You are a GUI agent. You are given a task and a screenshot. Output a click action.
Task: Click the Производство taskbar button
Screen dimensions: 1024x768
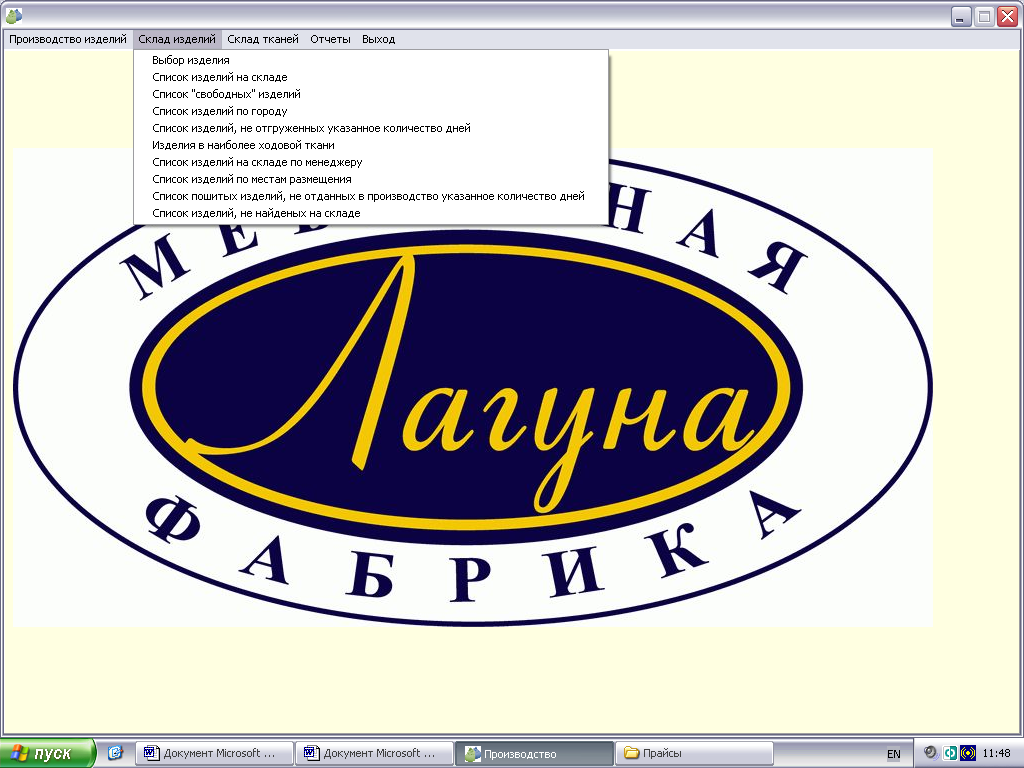click(x=534, y=754)
